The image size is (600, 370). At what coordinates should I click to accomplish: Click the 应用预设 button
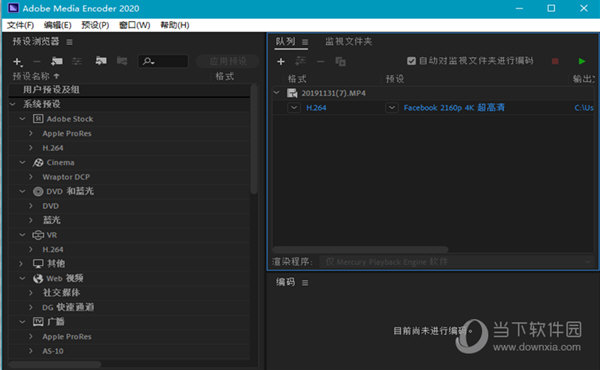228,61
